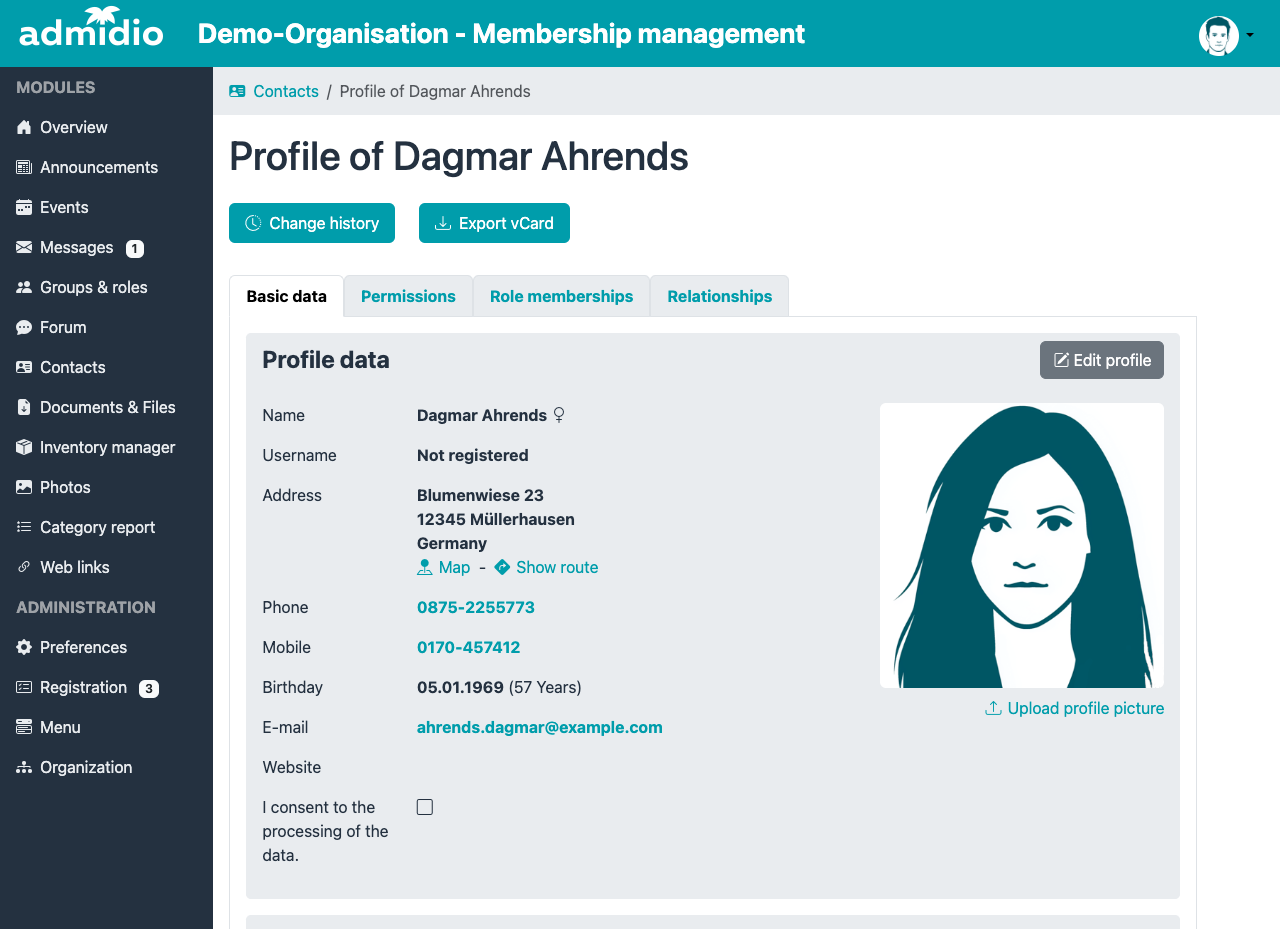Click the Change history button
The width and height of the screenshot is (1280, 929).
point(312,223)
